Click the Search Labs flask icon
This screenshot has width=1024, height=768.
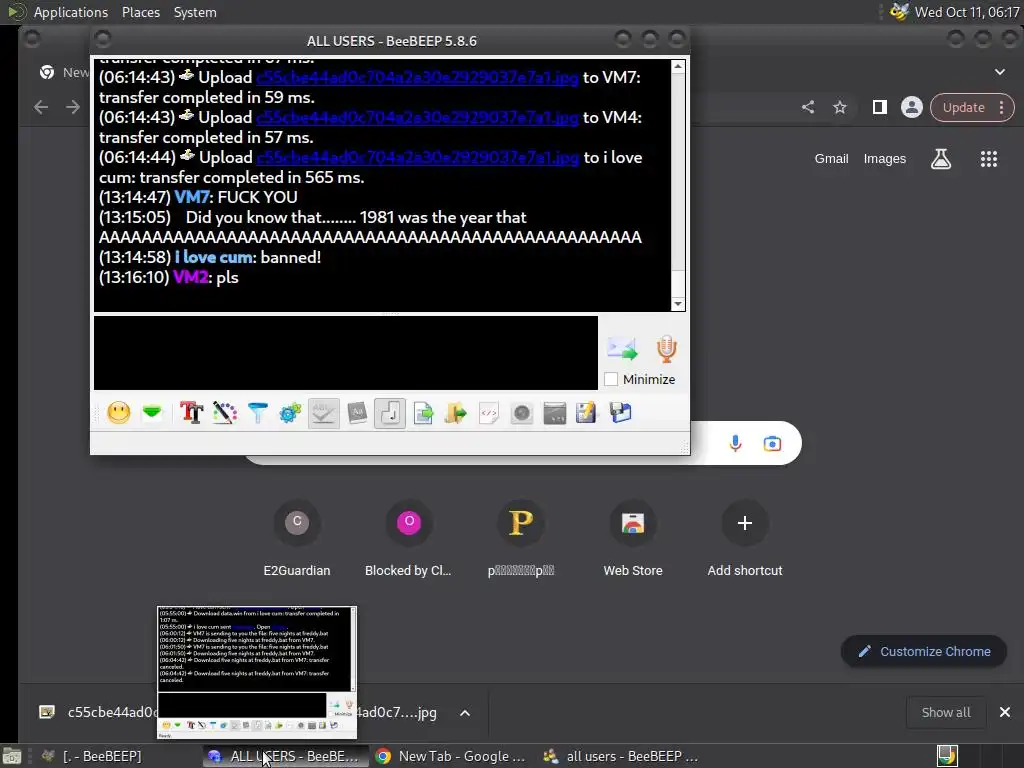point(941,159)
